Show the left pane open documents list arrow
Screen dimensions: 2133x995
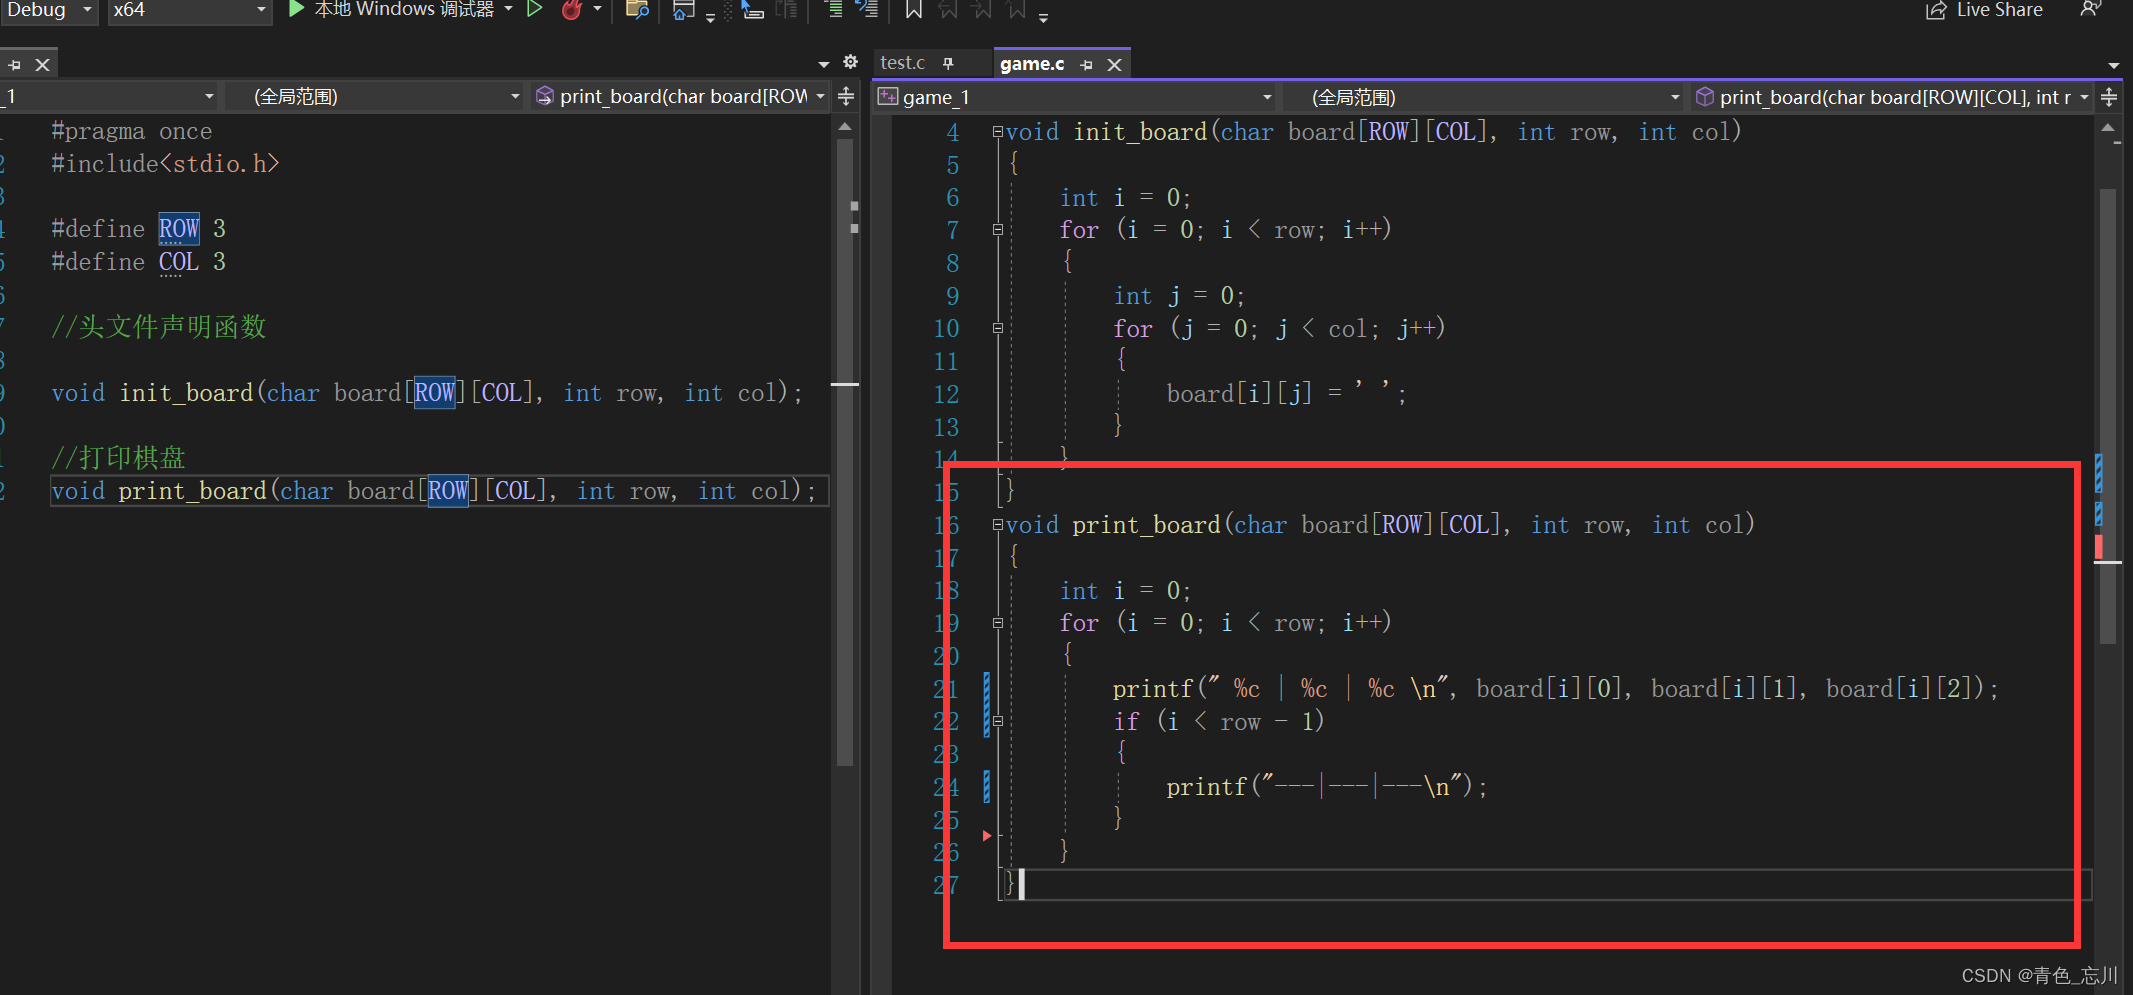coord(824,64)
